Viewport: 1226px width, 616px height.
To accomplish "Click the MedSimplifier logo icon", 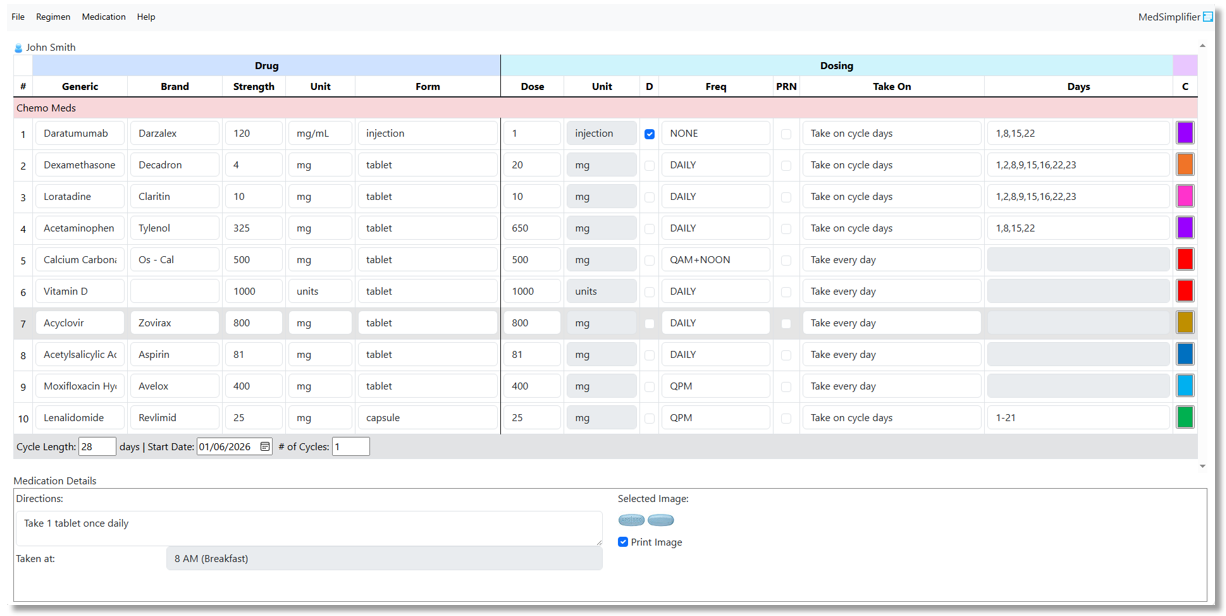I will pyautogui.click(x=1207, y=16).
